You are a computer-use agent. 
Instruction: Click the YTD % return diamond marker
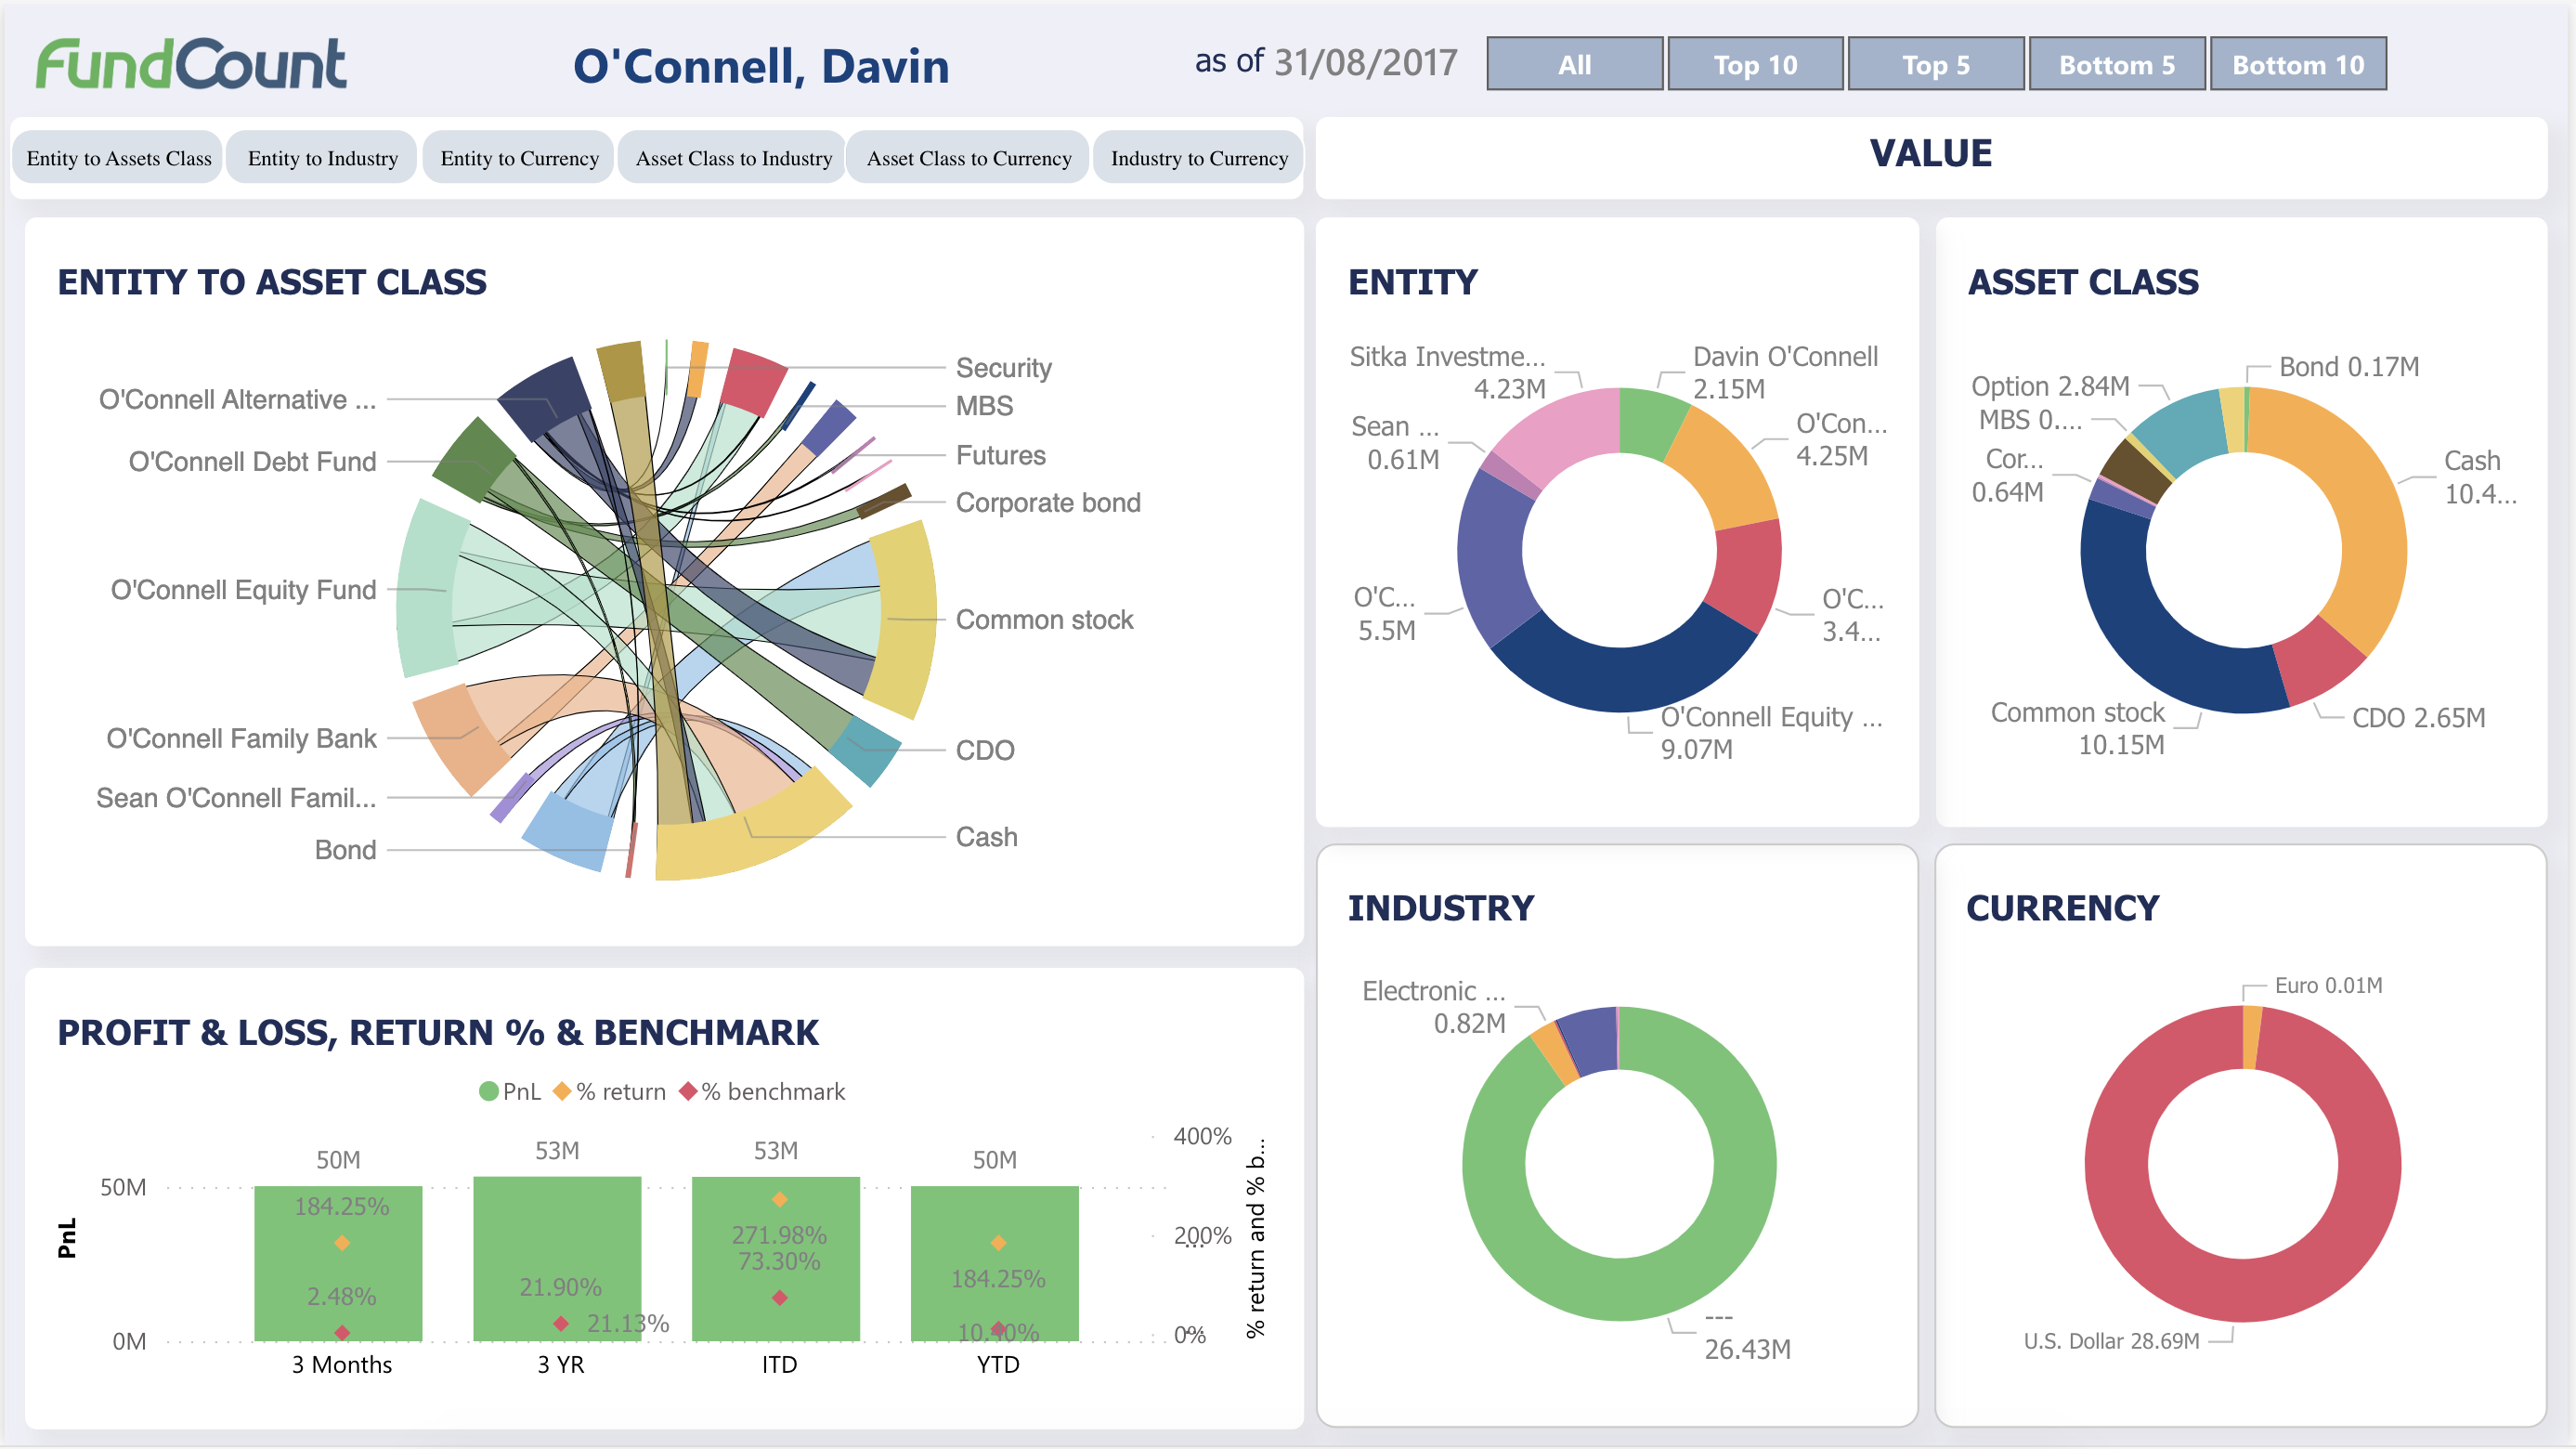[x=998, y=1242]
